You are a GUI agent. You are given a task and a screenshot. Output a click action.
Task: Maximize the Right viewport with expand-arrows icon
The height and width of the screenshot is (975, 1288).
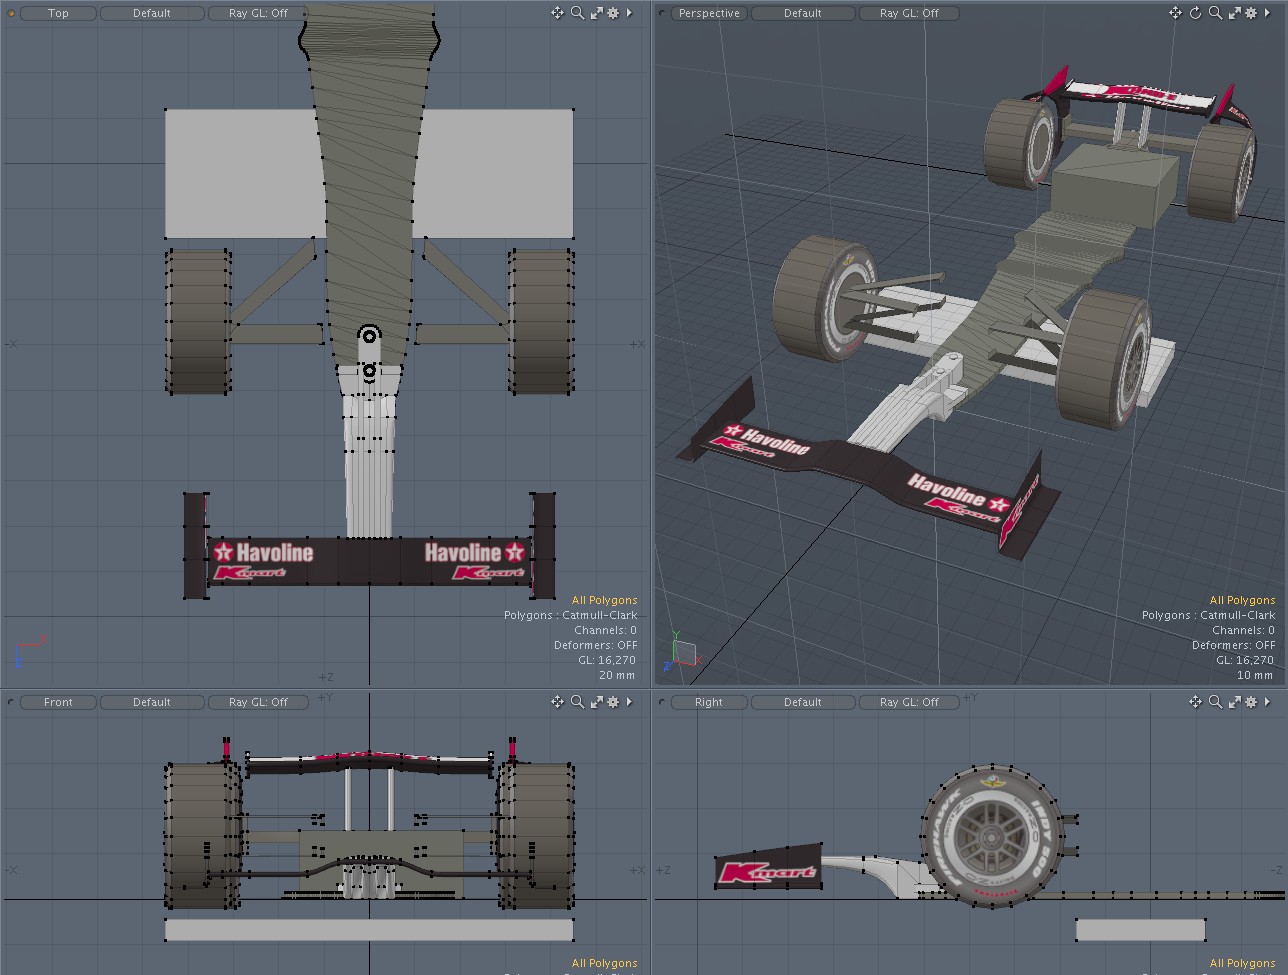pyautogui.click(x=1234, y=702)
